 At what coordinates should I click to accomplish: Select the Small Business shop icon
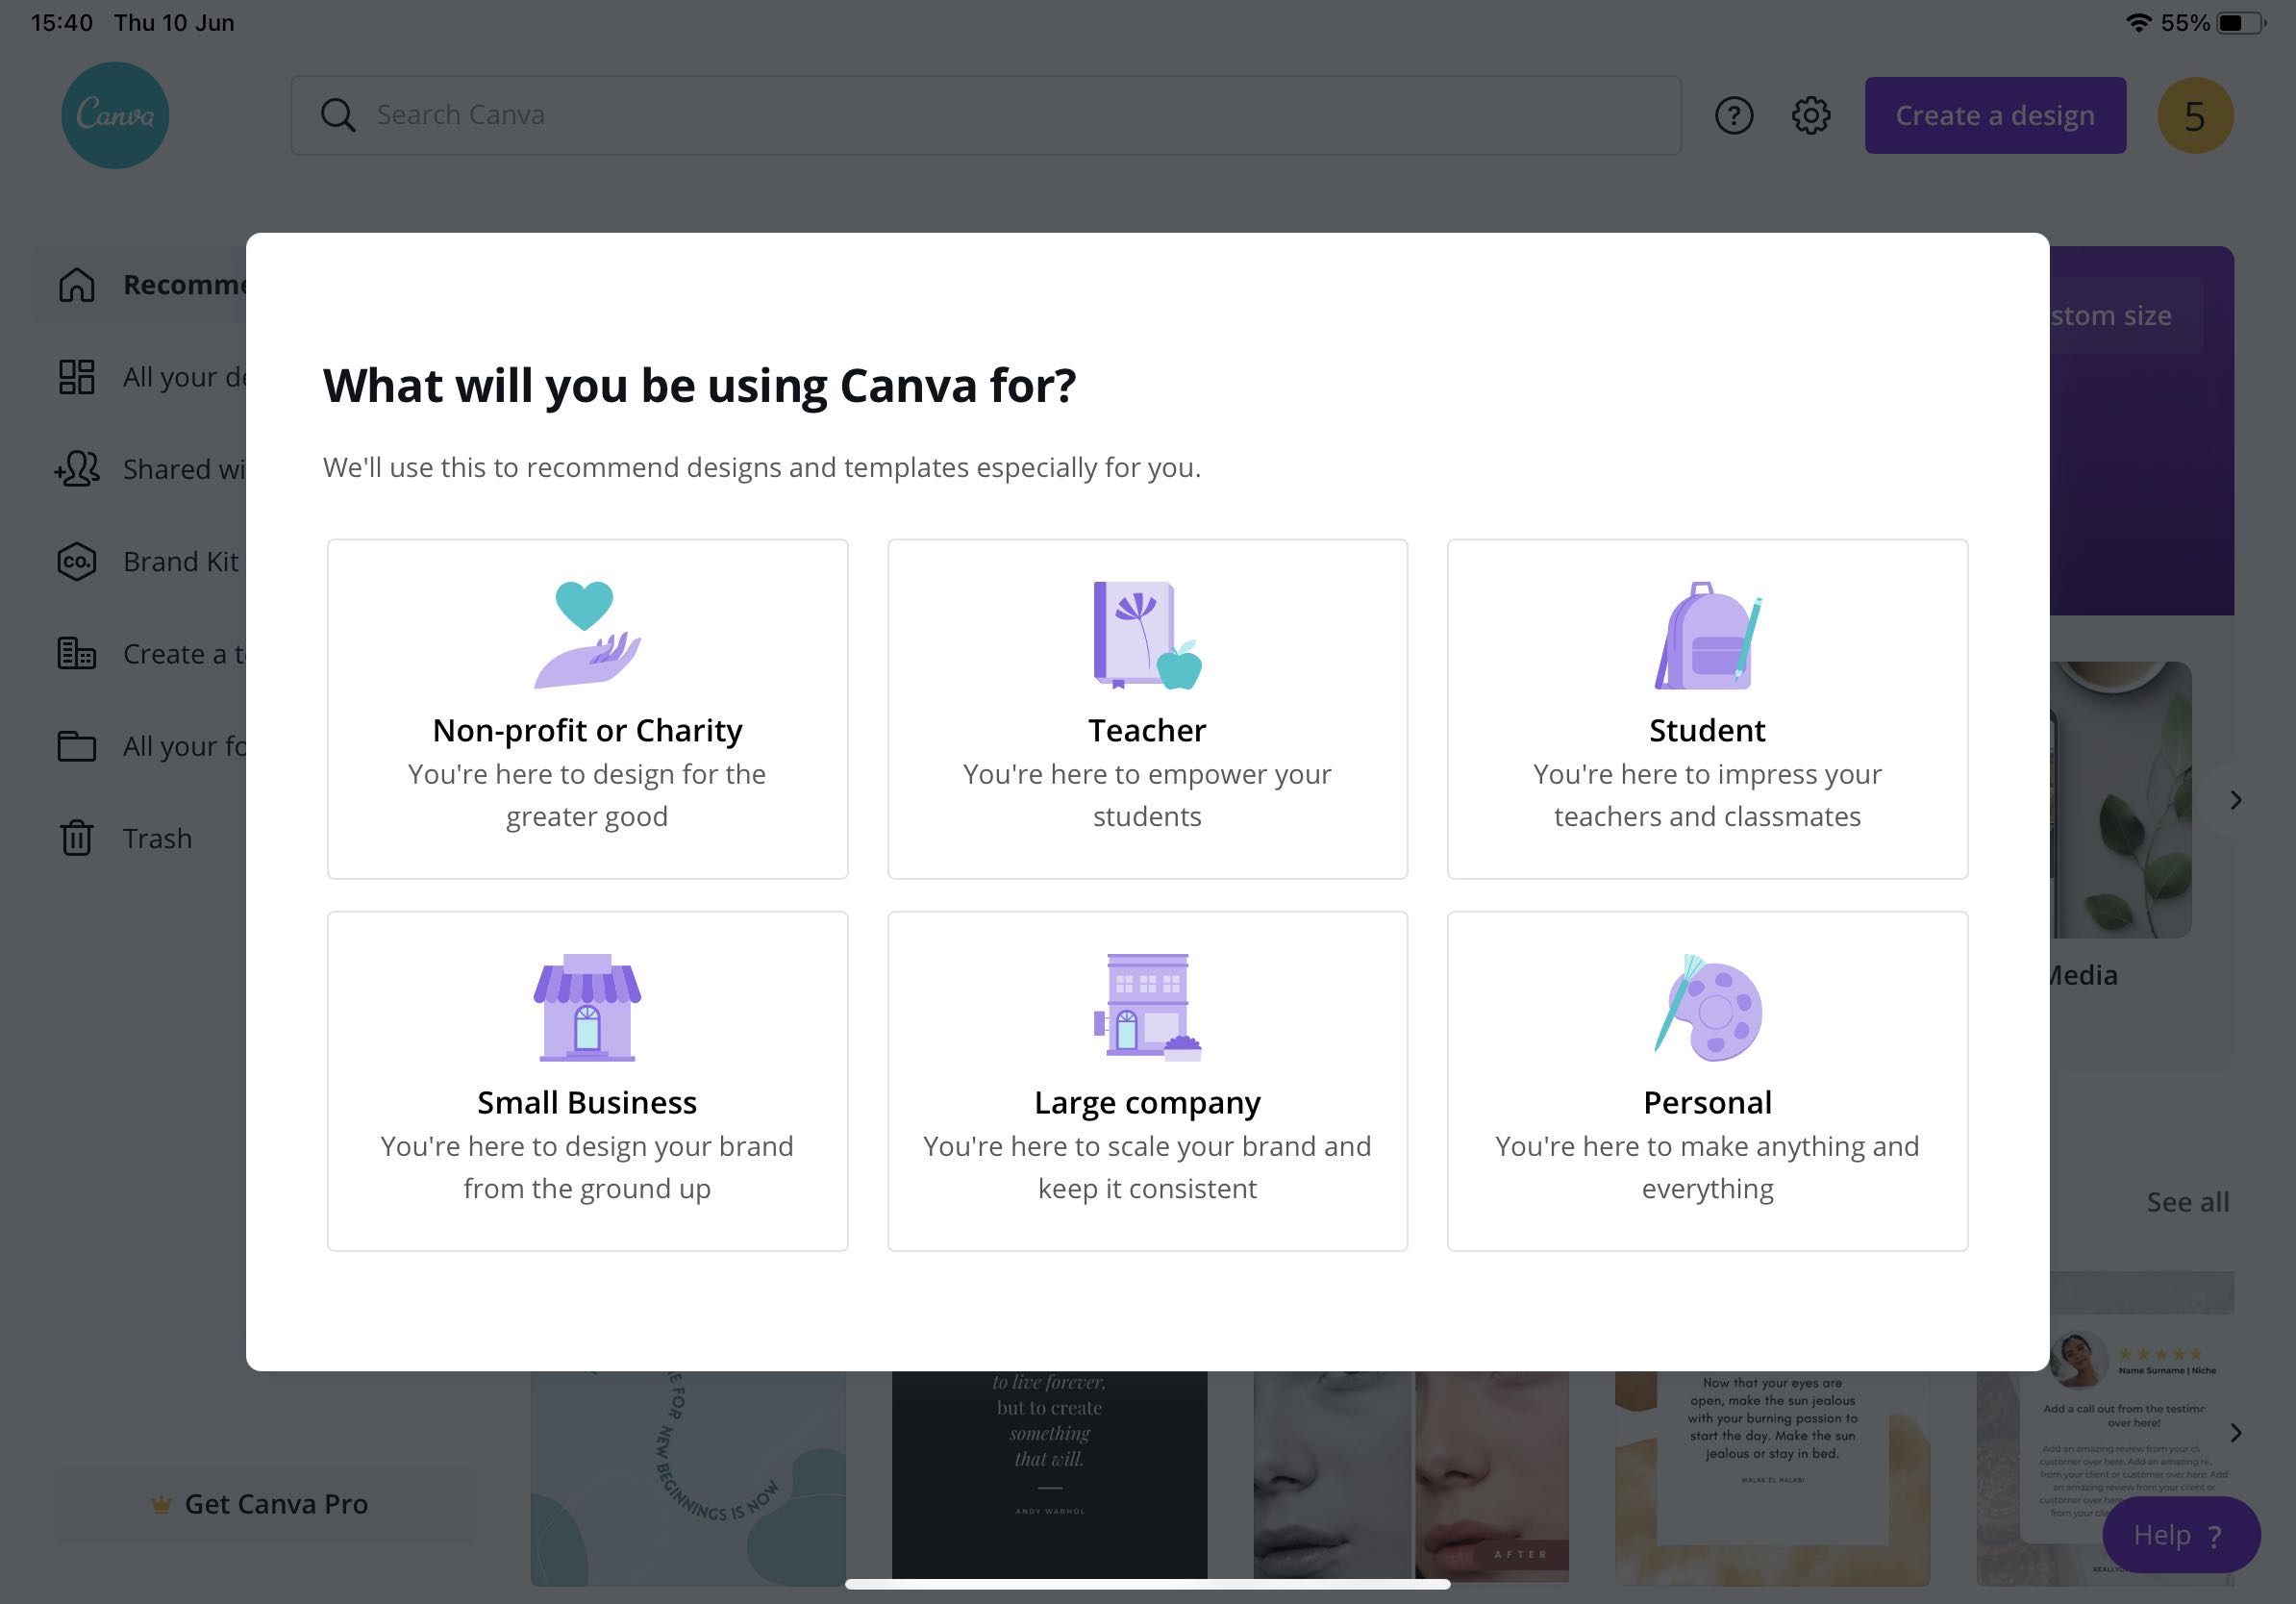587,1007
